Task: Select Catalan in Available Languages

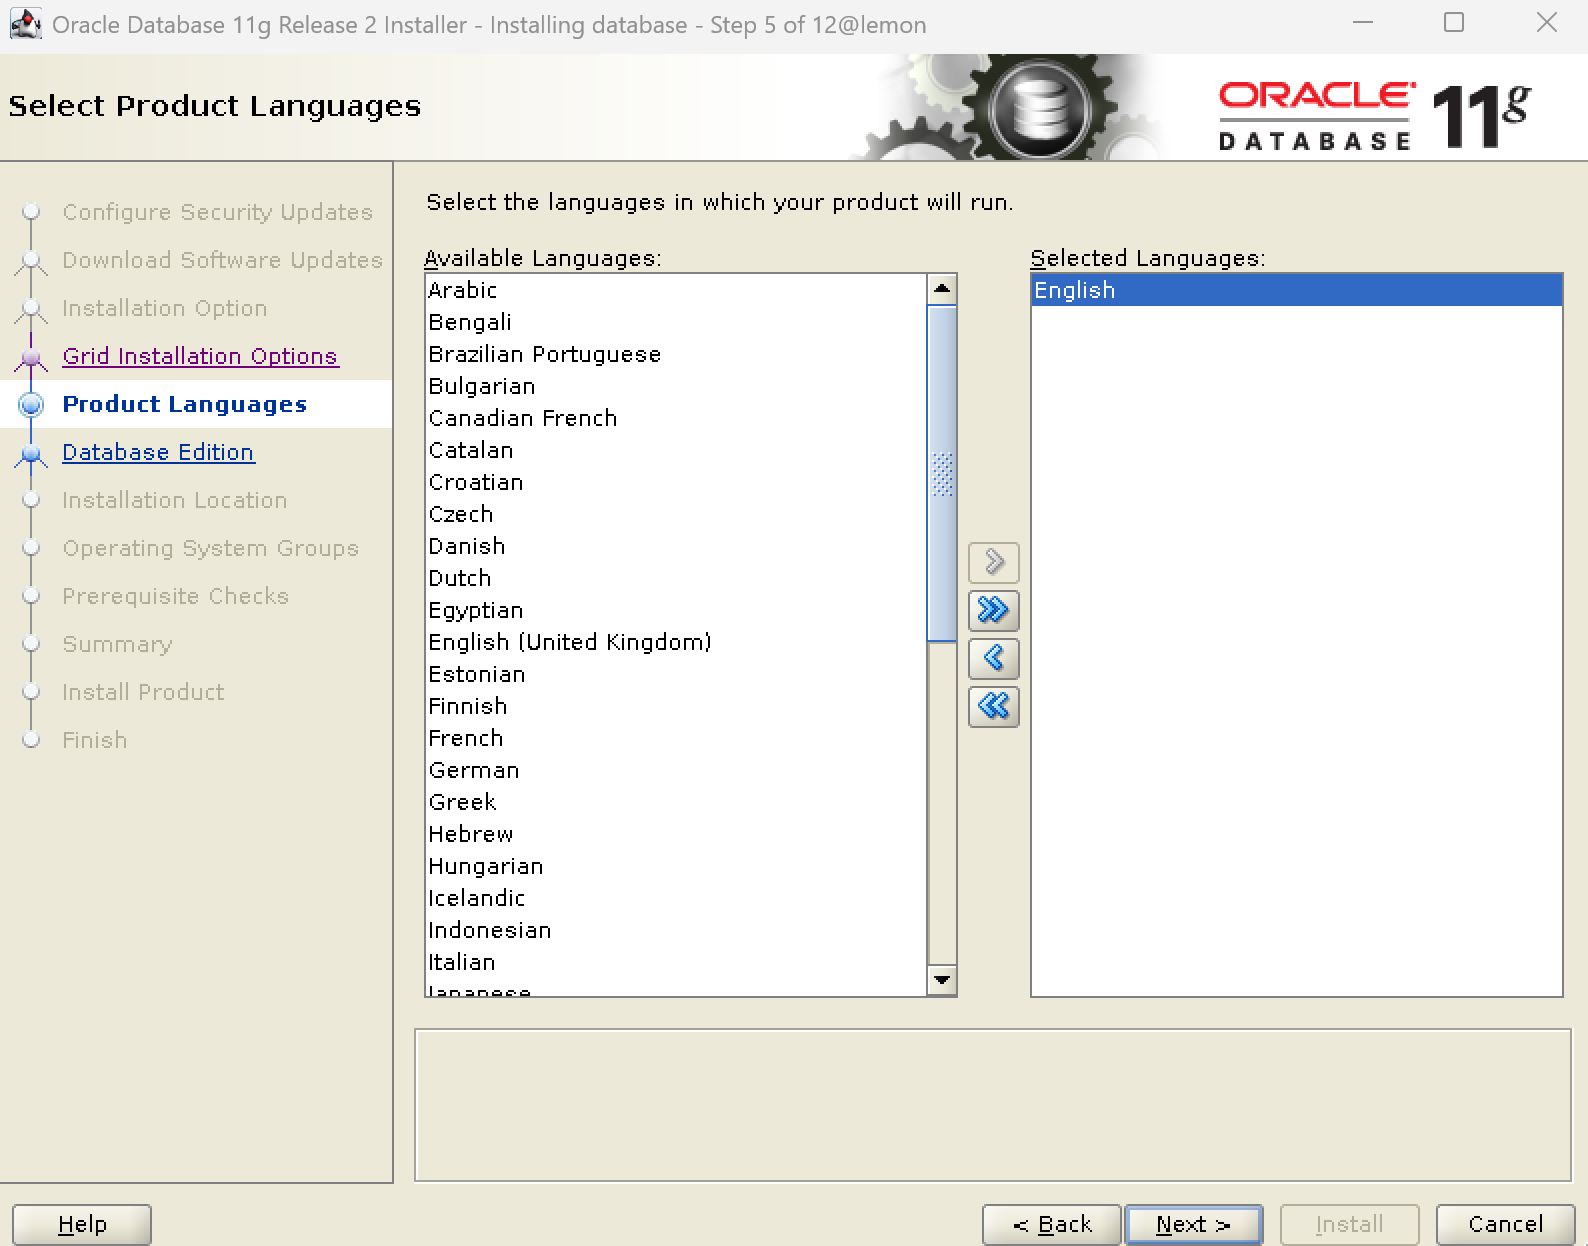Action: 676,450
